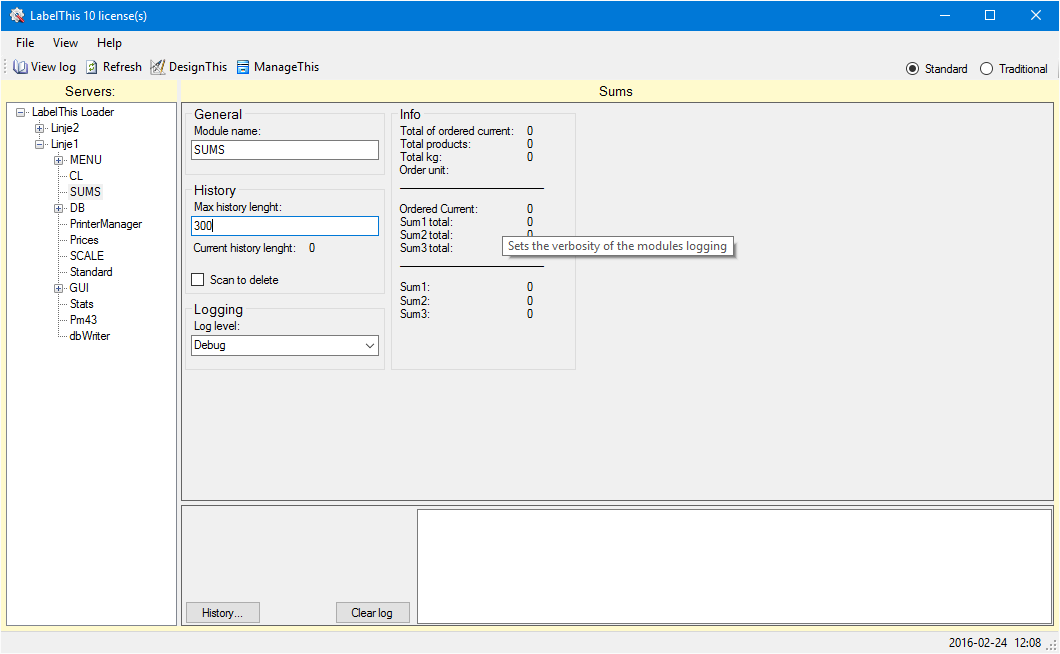Collapse the Linje1 tree node
1060x654 pixels.
click(40, 144)
